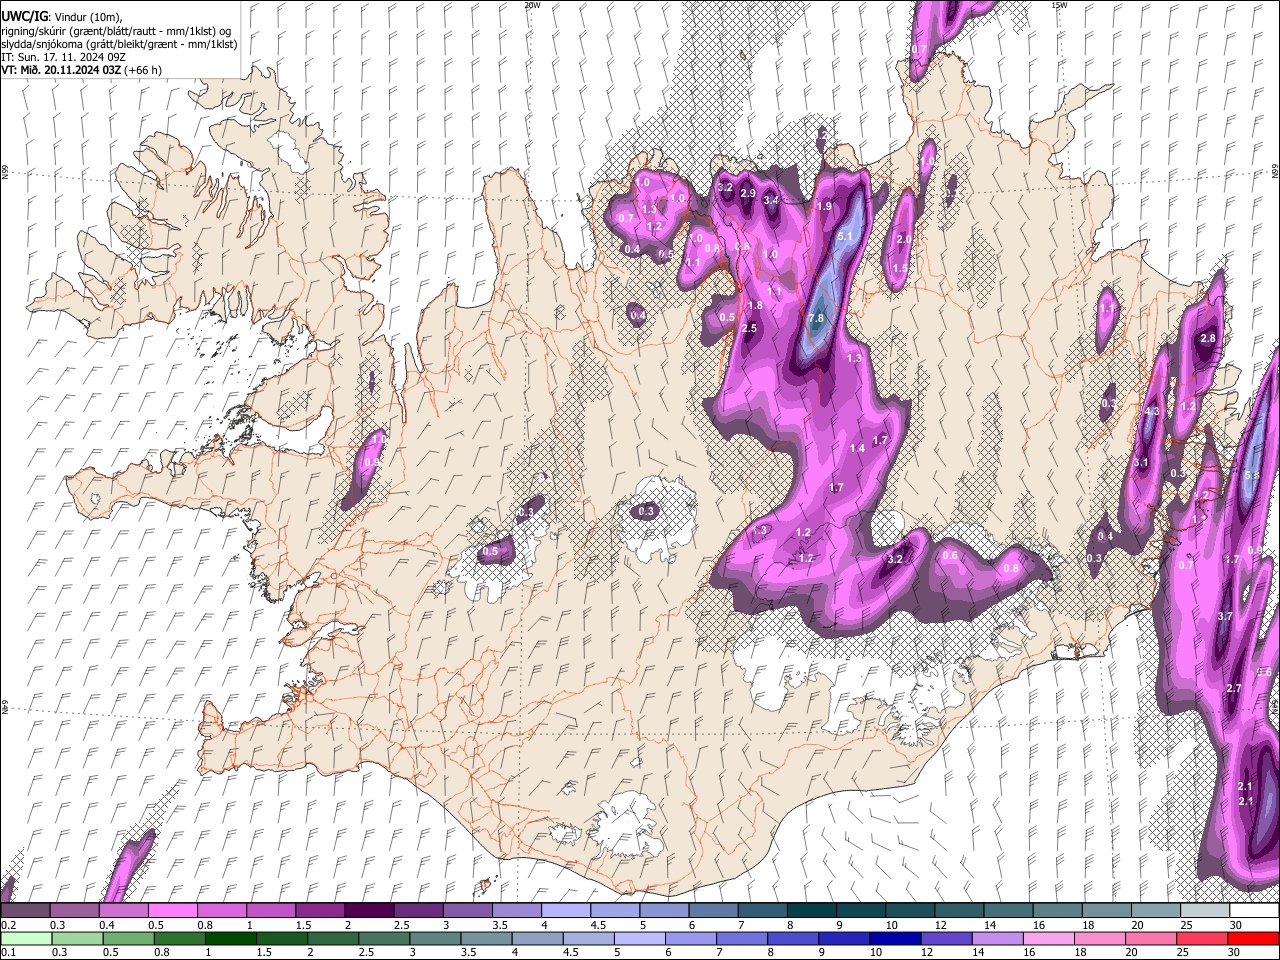This screenshot has height=960, width=1280.
Task: Click the 3.7 value label
Action: tap(1225, 617)
